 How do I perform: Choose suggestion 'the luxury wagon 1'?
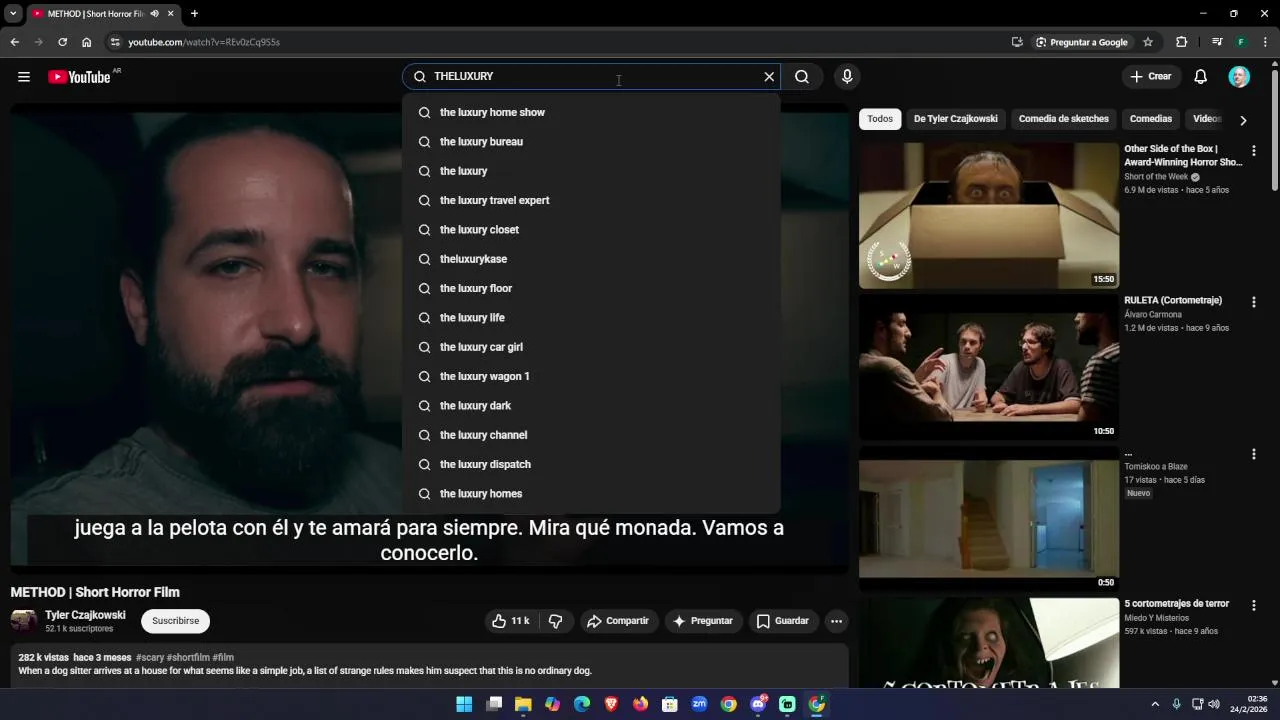[591, 376]
